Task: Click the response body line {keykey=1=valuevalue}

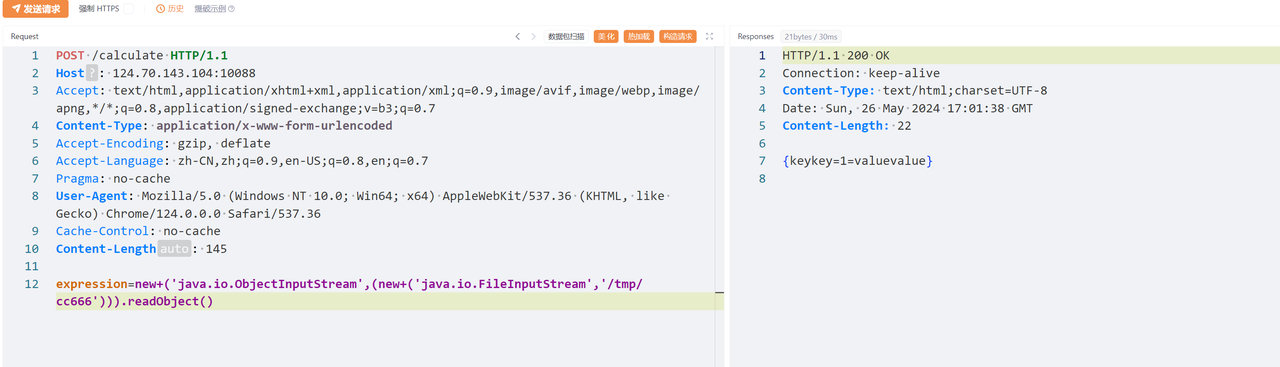Action: click(857, 160)
